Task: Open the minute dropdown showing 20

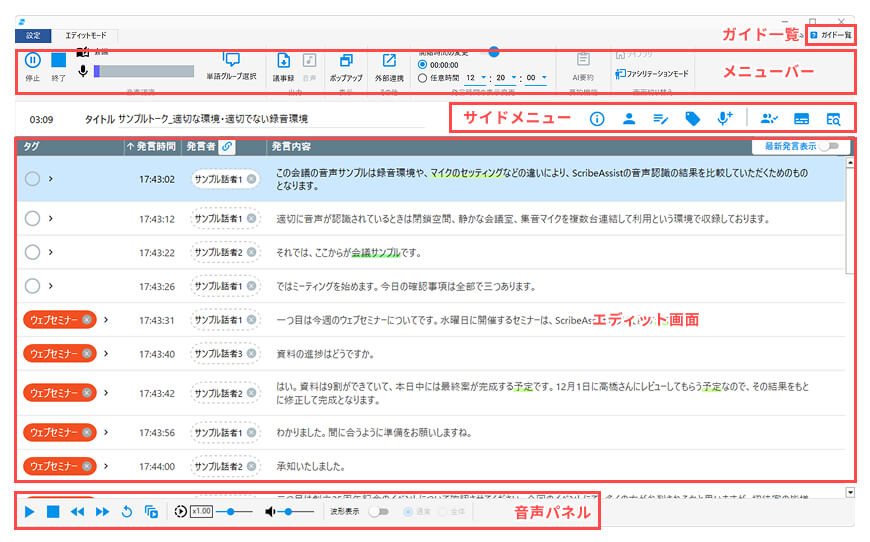Action: pos(506,78)
